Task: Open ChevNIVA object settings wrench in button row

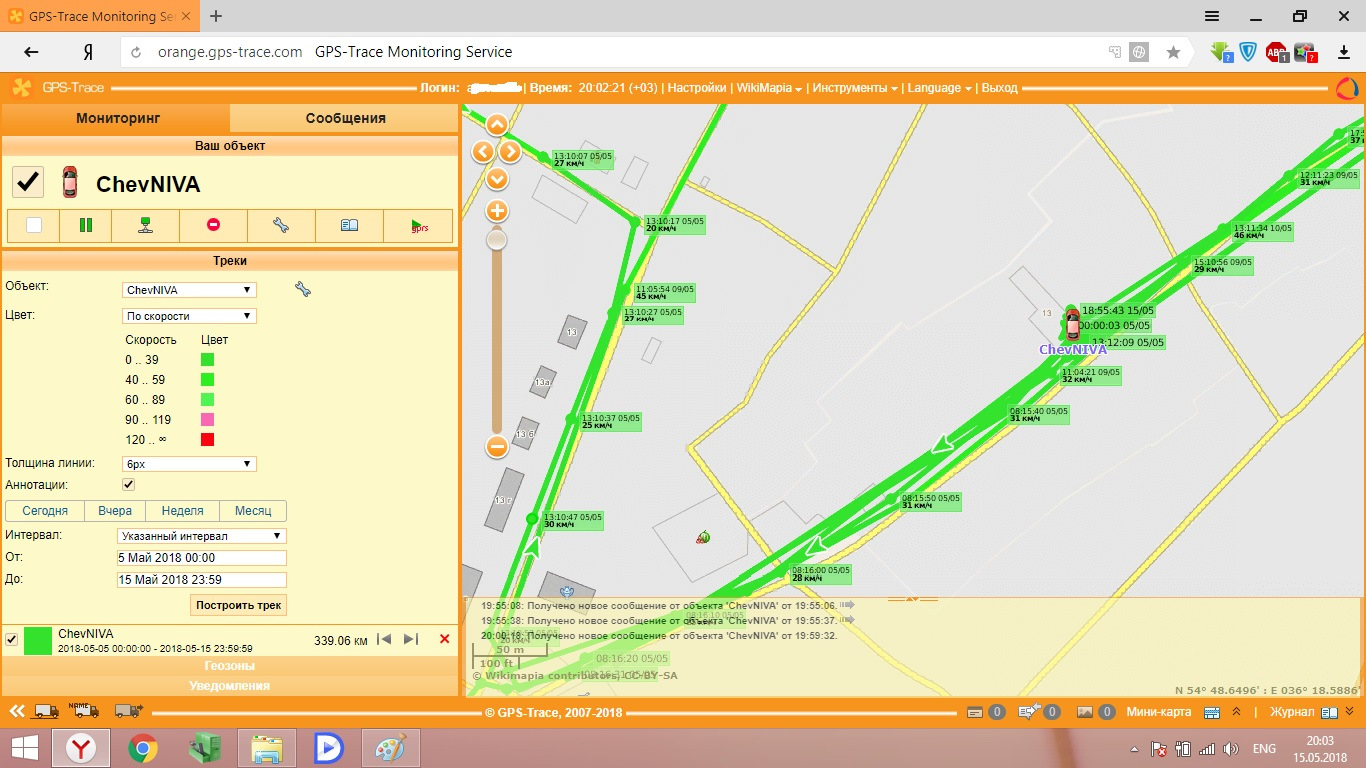Action: point(281,225)
